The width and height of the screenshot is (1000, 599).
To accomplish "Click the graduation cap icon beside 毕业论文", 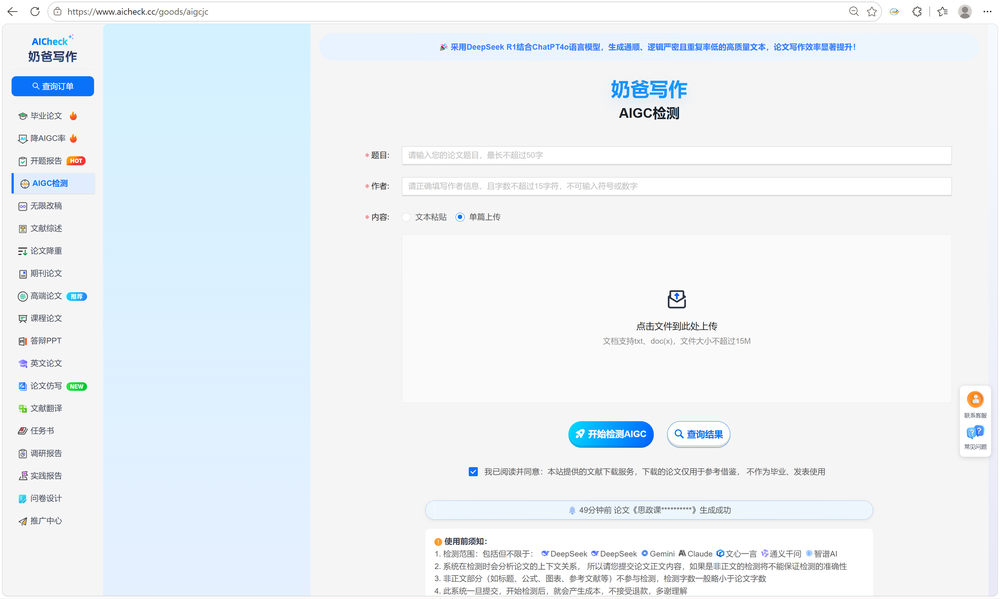I will 23,116.
